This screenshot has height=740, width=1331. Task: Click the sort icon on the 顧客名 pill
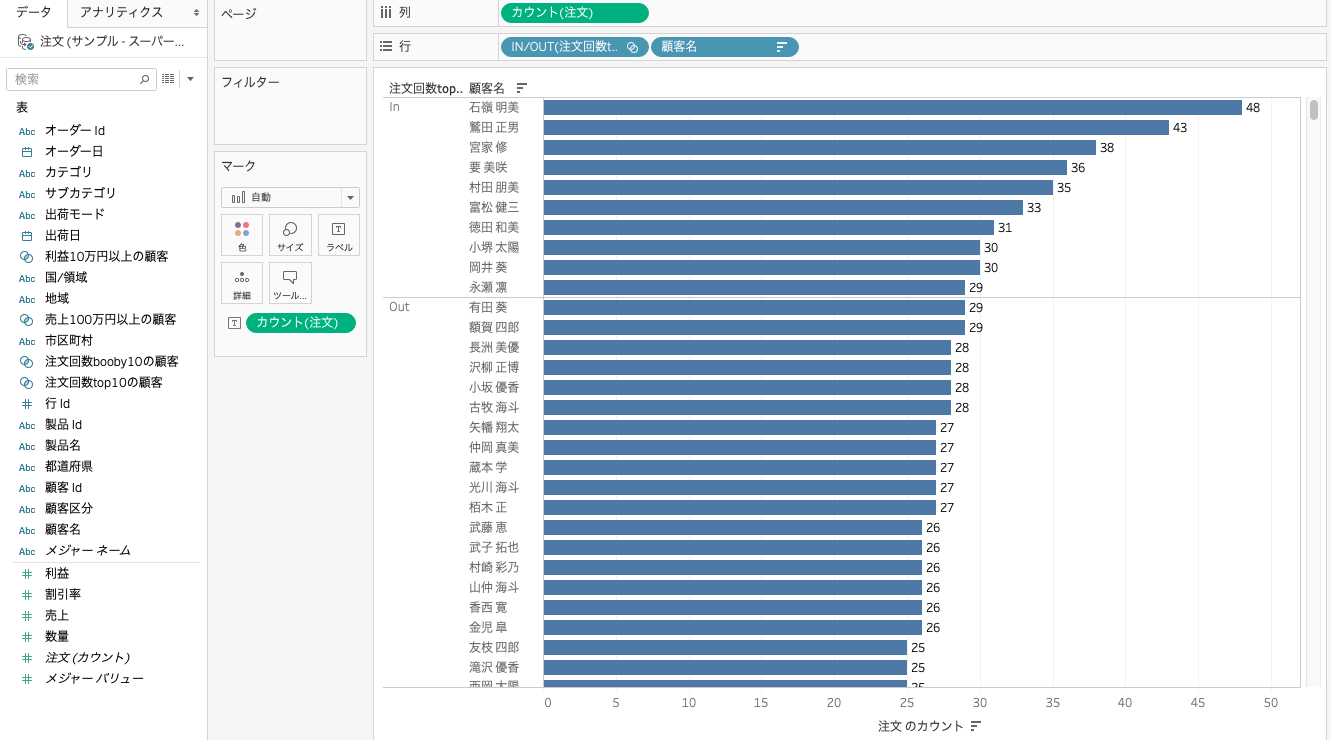tap(782, 47)
